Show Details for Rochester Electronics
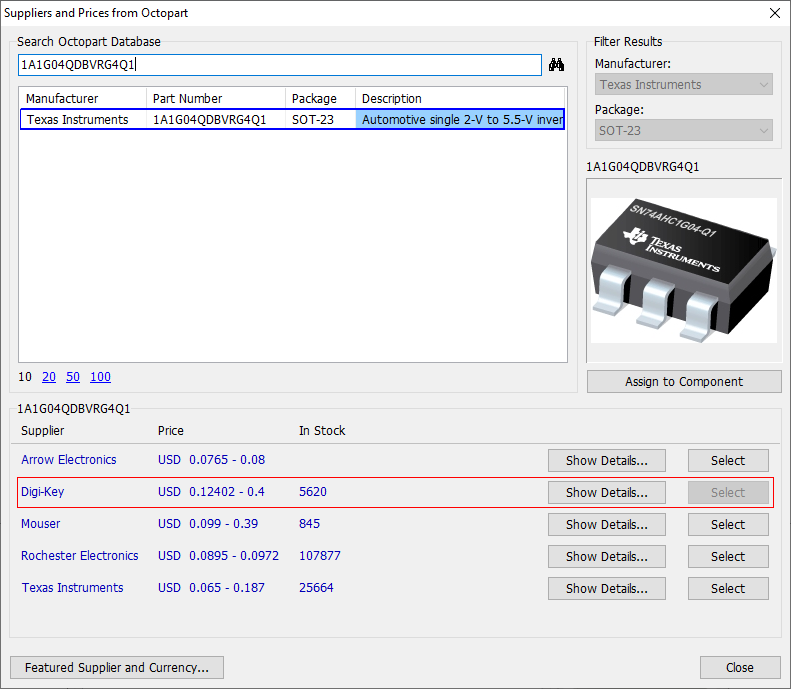This screenshot has width=791, height=689. point(607,556)
